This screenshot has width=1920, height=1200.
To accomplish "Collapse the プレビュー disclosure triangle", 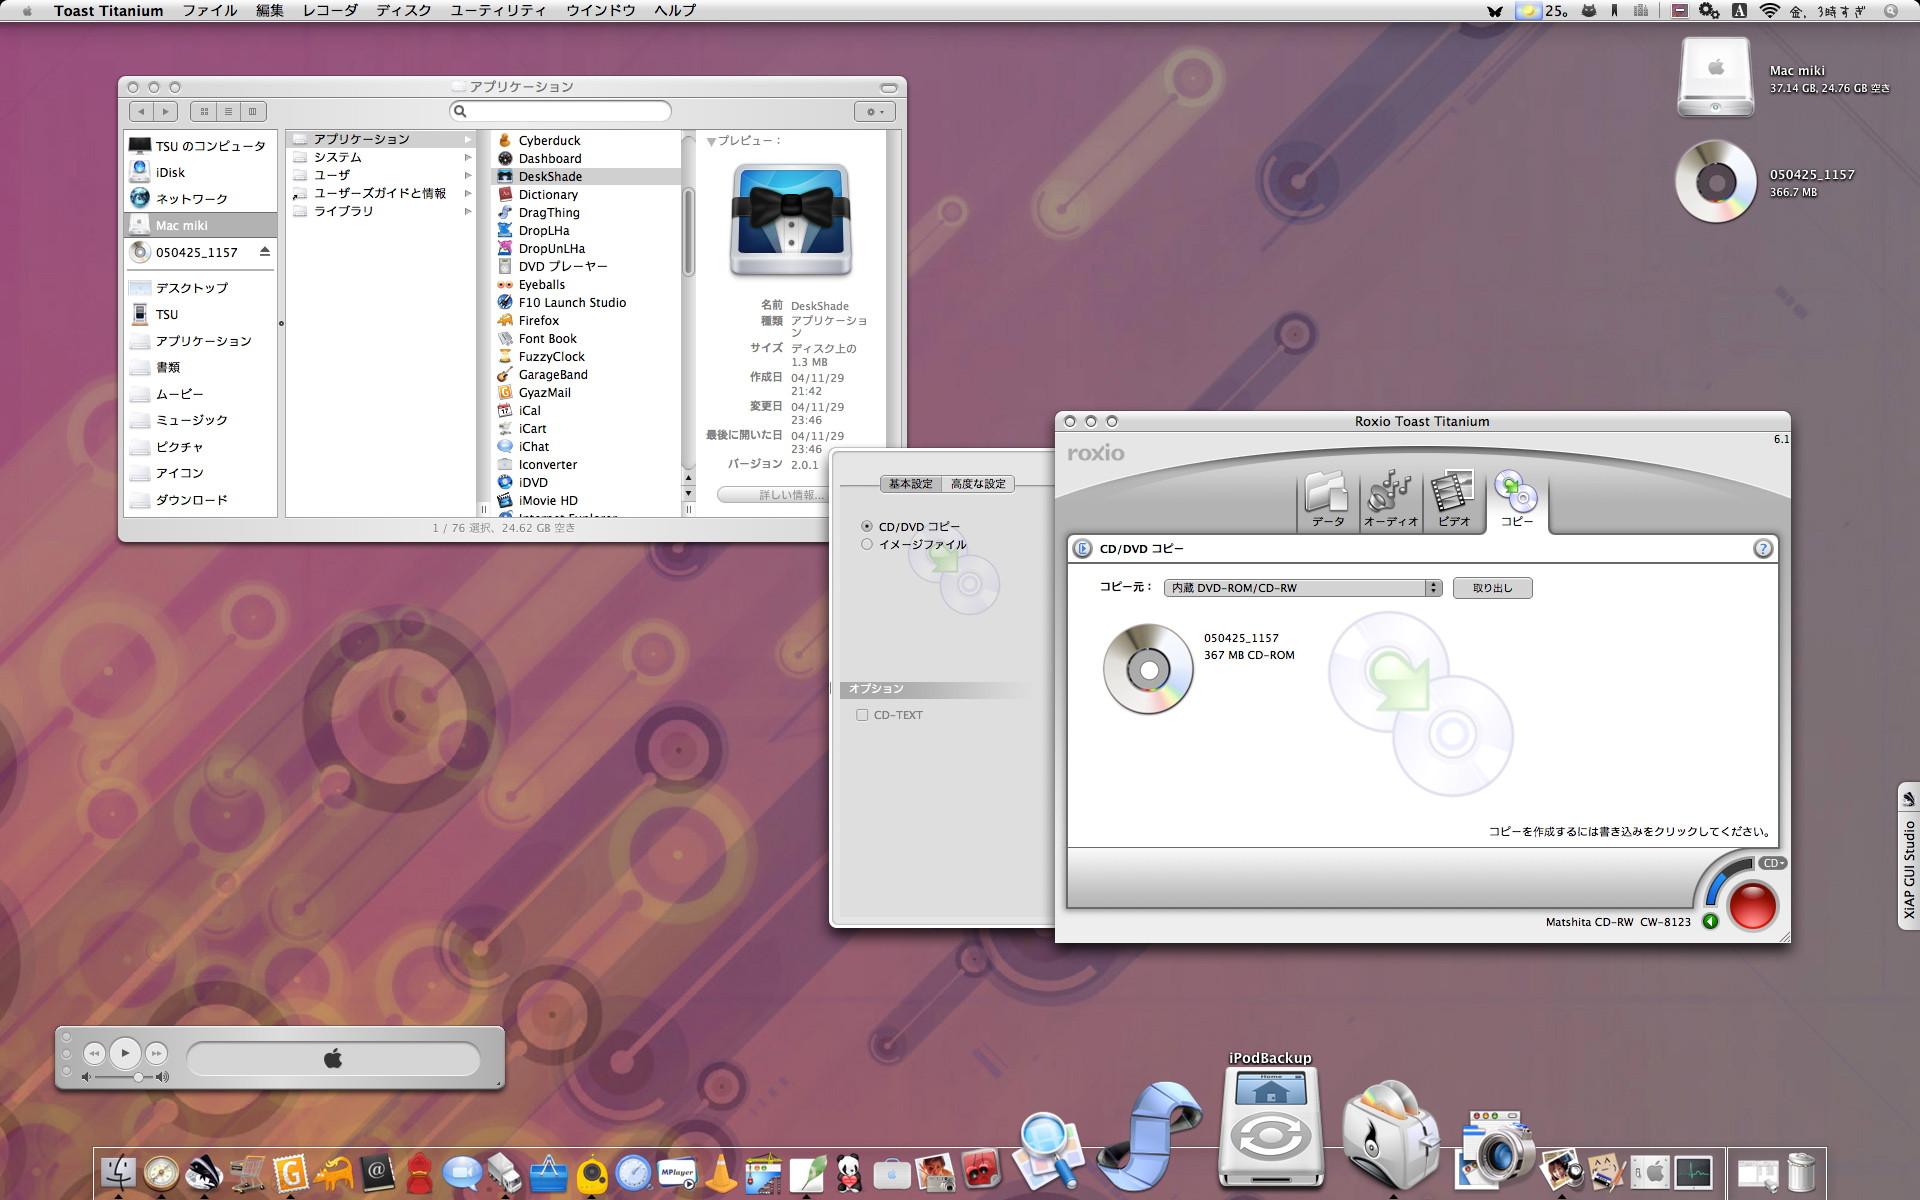I will 711,142.
